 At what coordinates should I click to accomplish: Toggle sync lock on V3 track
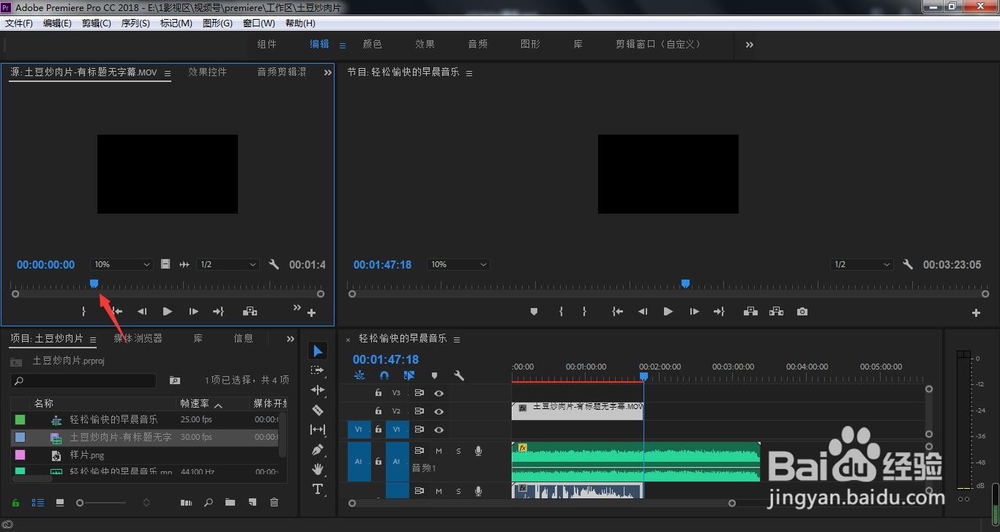pyautogui.click(x=419, y=393)
